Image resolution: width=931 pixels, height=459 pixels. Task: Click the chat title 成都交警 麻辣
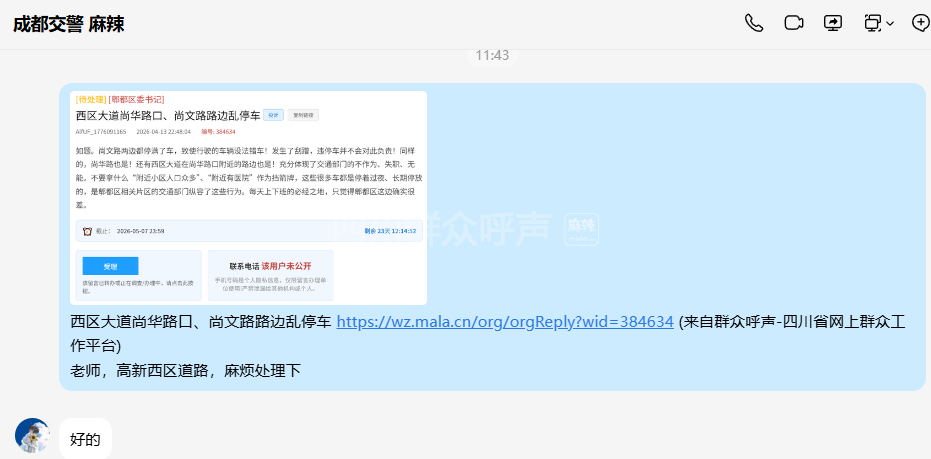pyautogui.click(x=68, y=24)
